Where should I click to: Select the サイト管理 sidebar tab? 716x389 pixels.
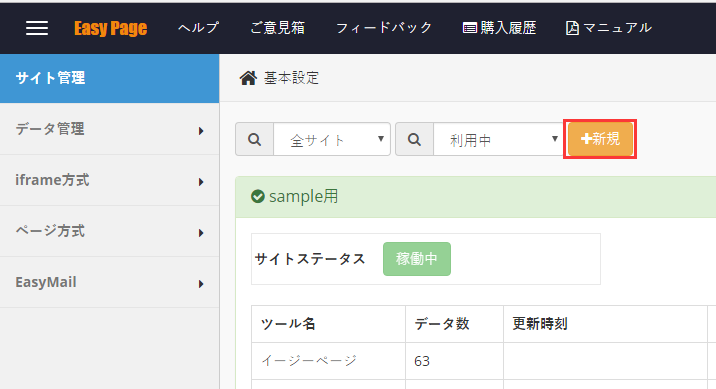pyautogui.click(x=110, y=78)
